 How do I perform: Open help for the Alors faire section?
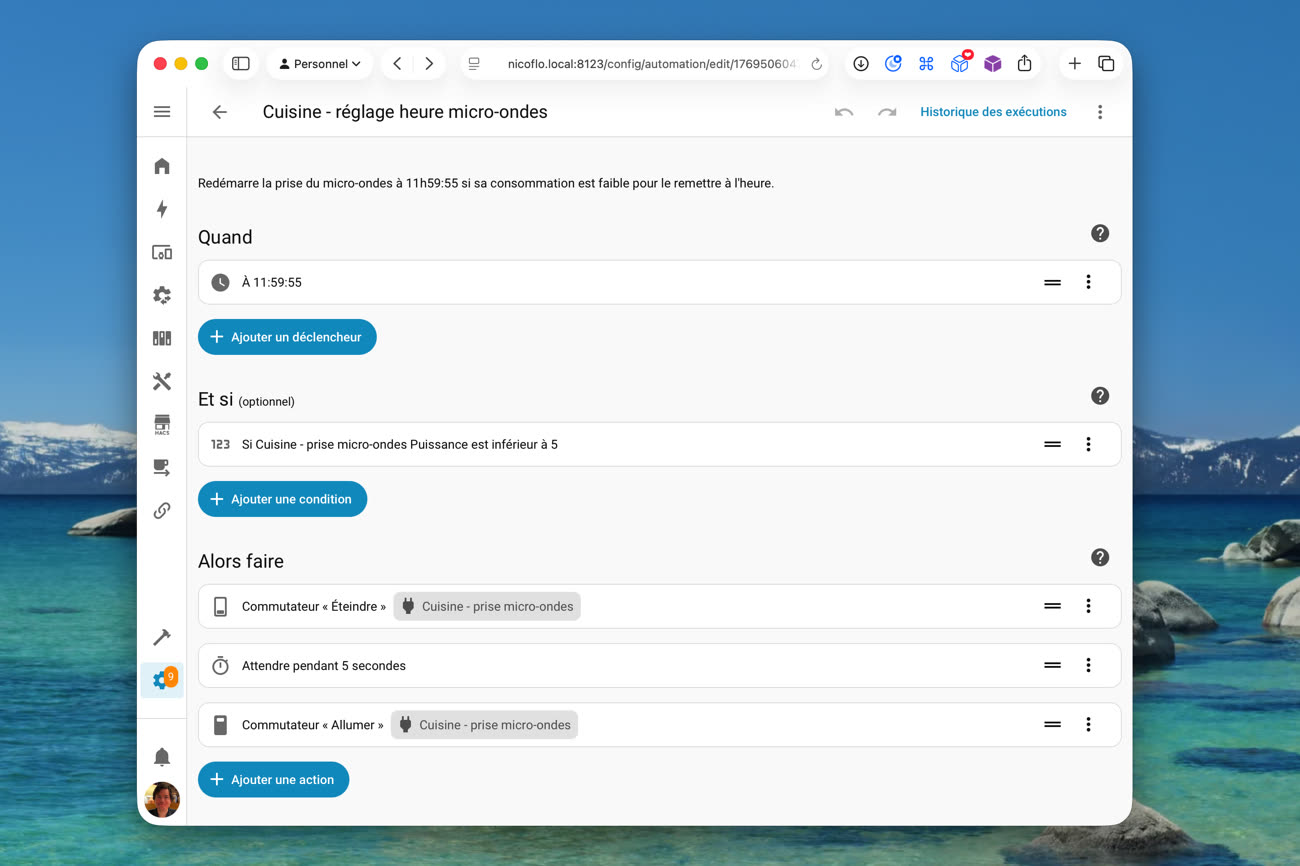pyautogui.click(x=1099, y=558)
